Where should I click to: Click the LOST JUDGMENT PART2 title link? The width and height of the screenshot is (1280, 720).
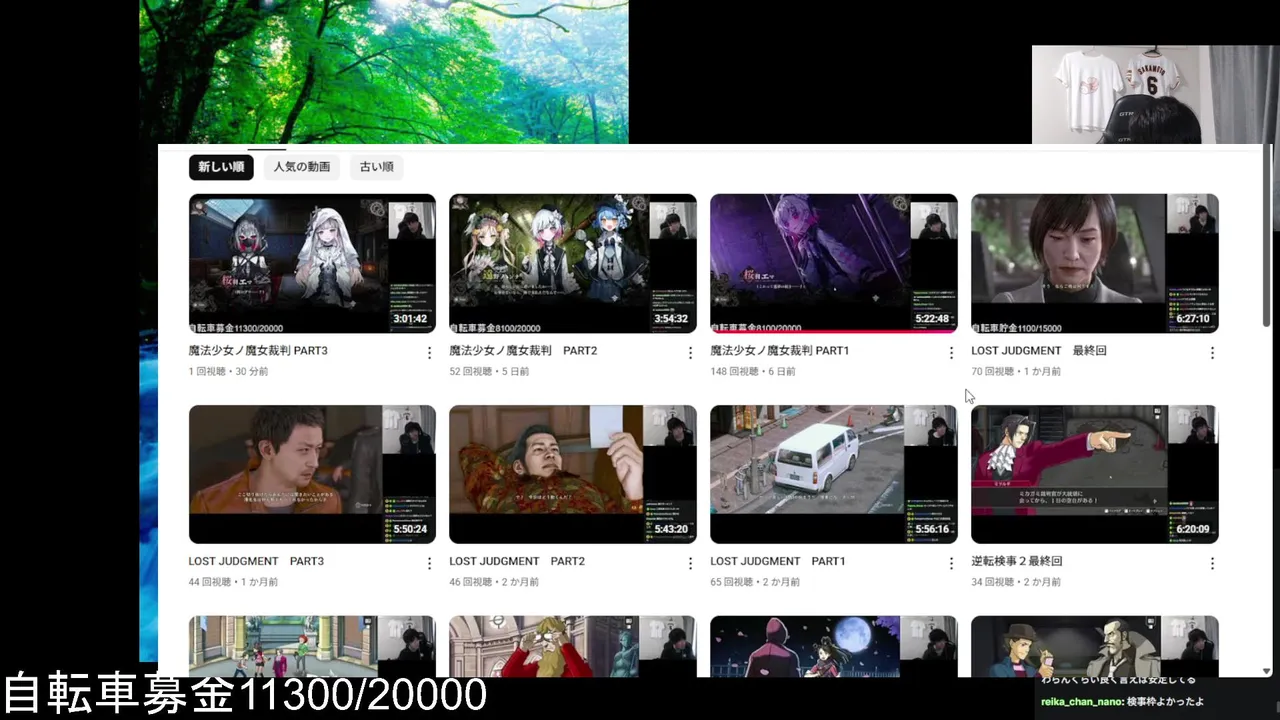(517, 561)
